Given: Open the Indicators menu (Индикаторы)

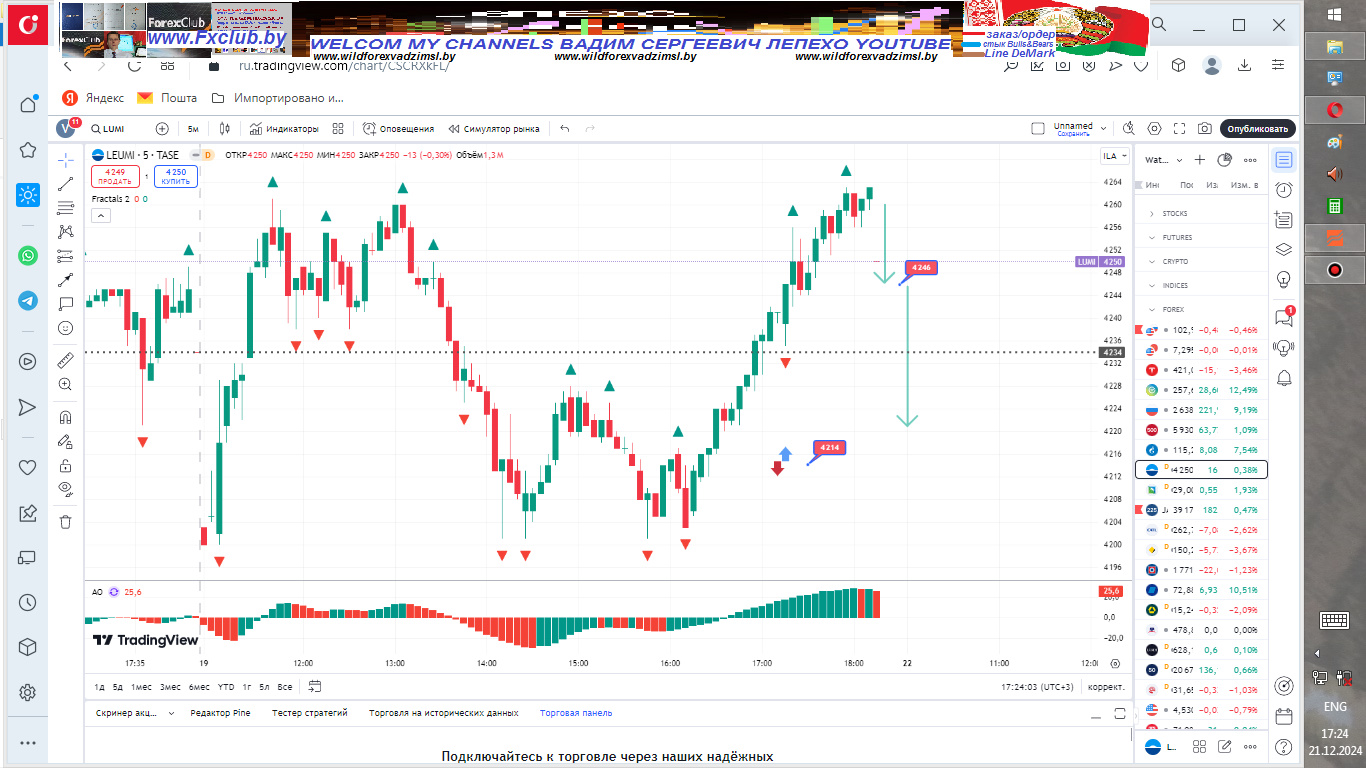Looking at the screenshot, I should tap(284, 129).
